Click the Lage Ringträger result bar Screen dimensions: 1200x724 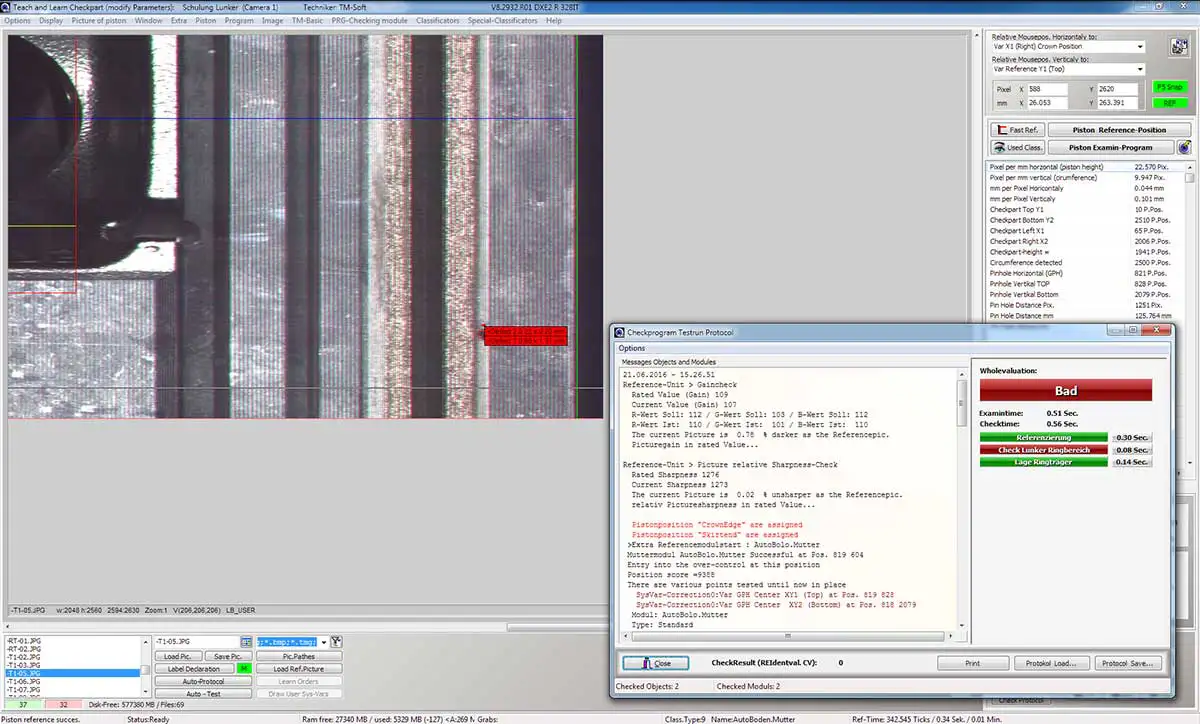click(1044, 462)
